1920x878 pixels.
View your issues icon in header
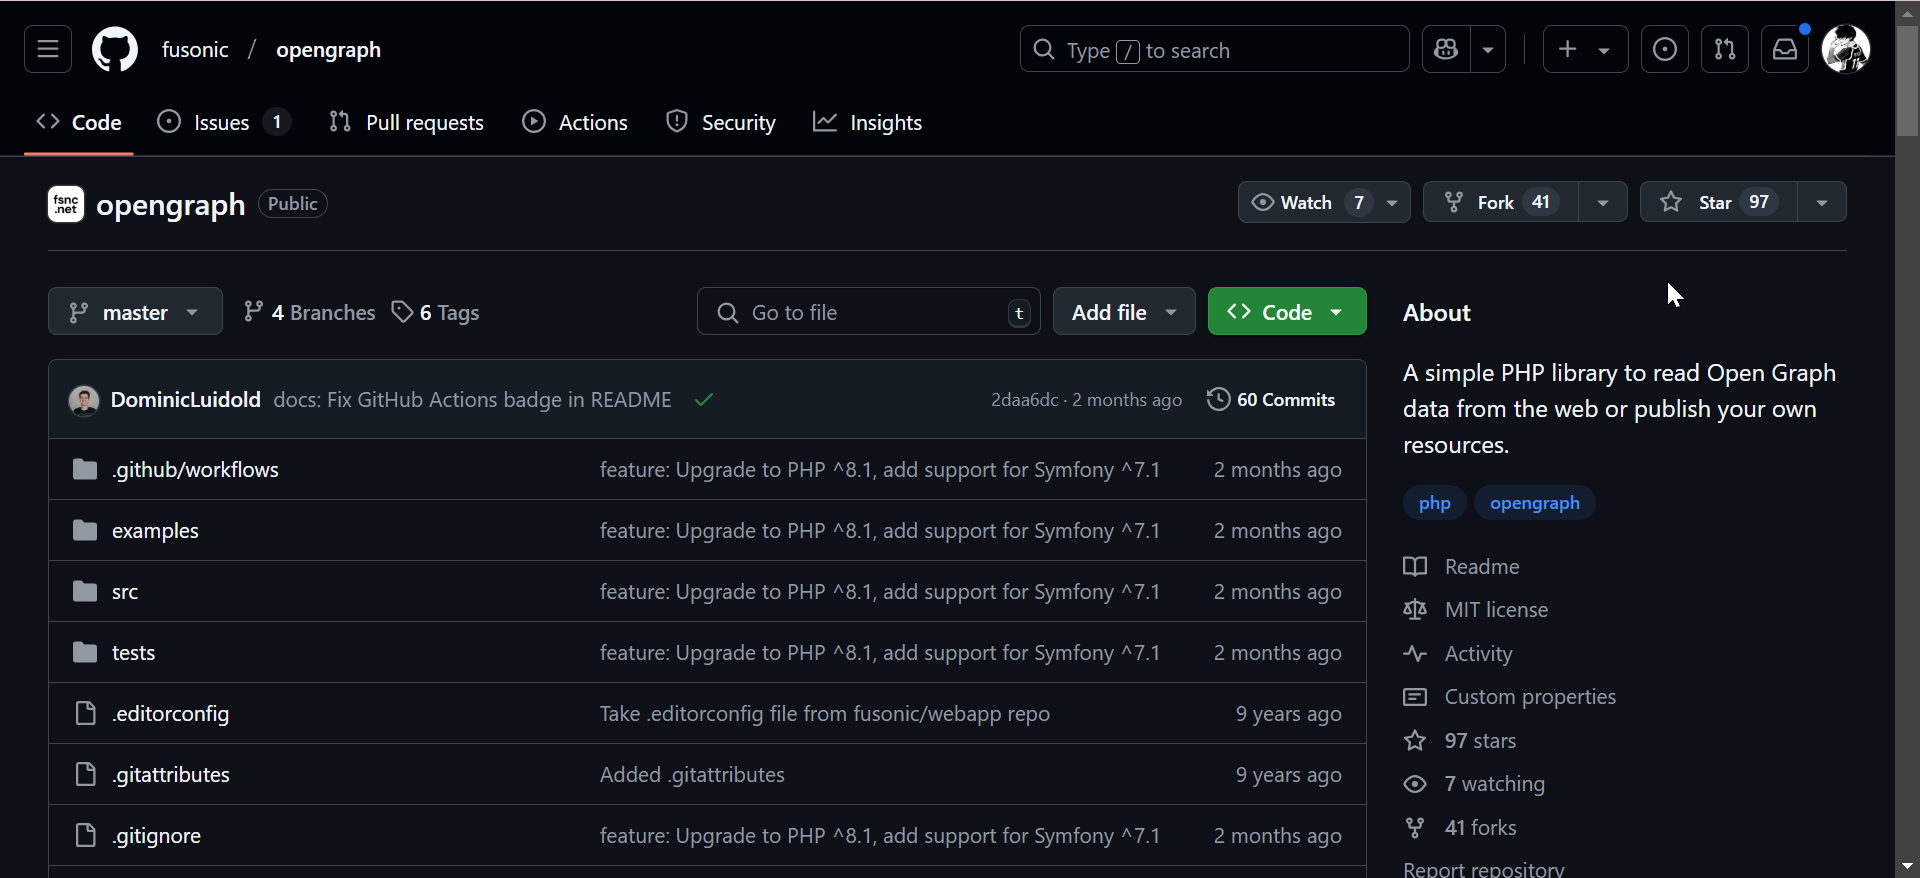click(x=1665, y=49)
